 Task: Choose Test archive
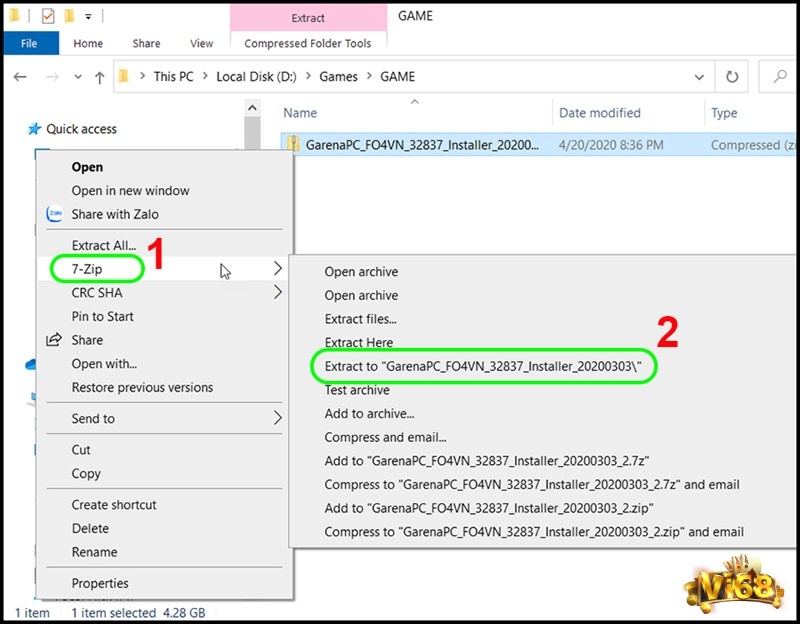click(357, 390)
